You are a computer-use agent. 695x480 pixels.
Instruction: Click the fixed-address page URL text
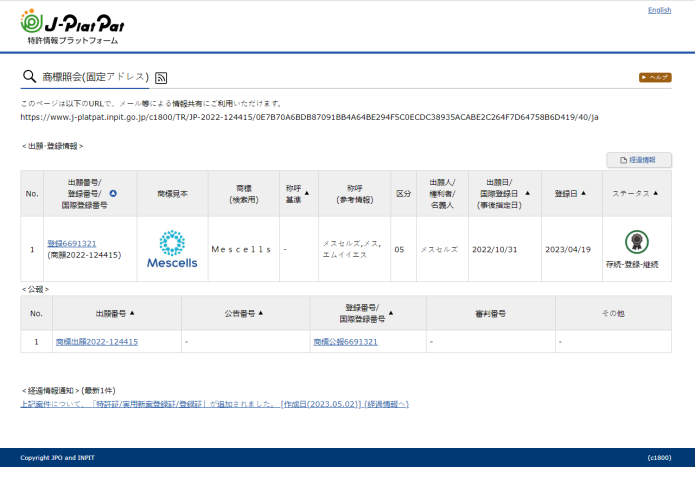tap(309, 117)
